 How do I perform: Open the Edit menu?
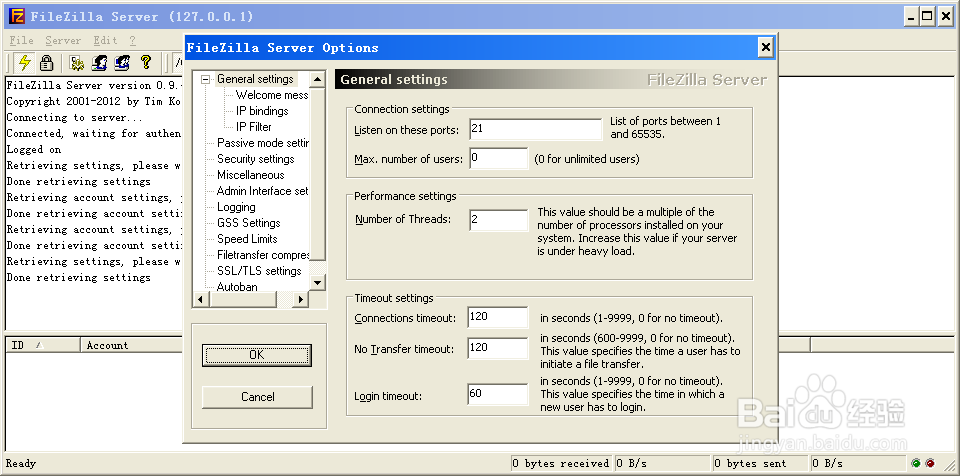[x=105, y=40]
